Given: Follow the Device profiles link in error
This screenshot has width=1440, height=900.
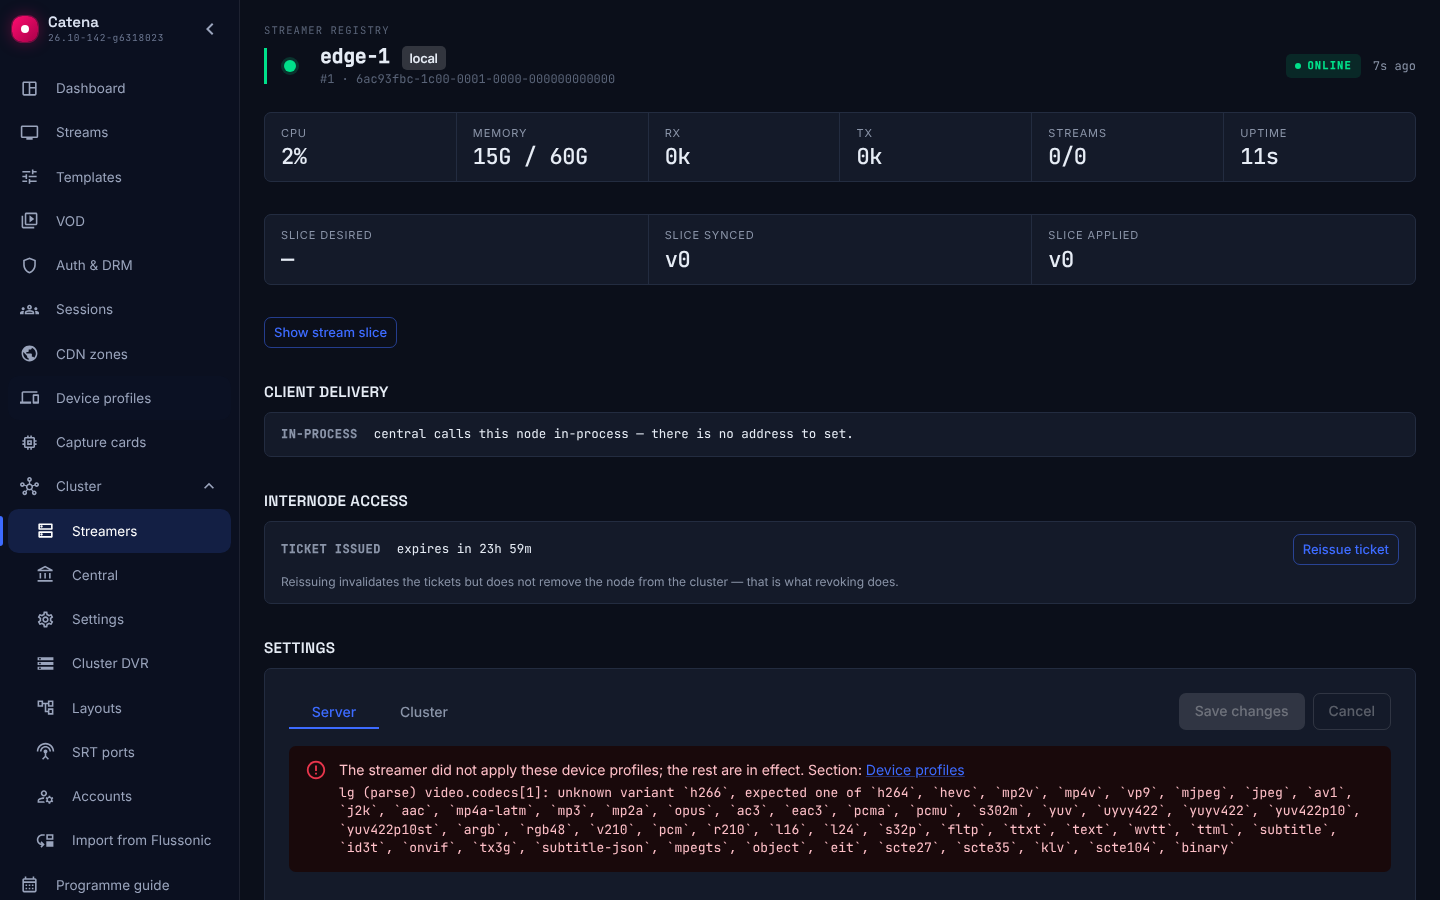Looking at the screenshot, I should [915, 770].
